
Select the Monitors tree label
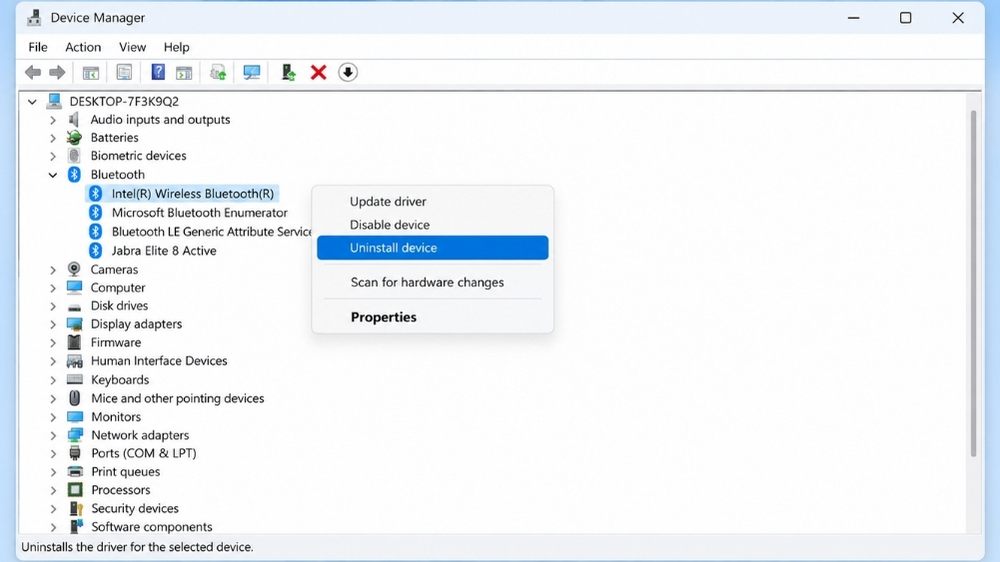click(x=115, y=417)
